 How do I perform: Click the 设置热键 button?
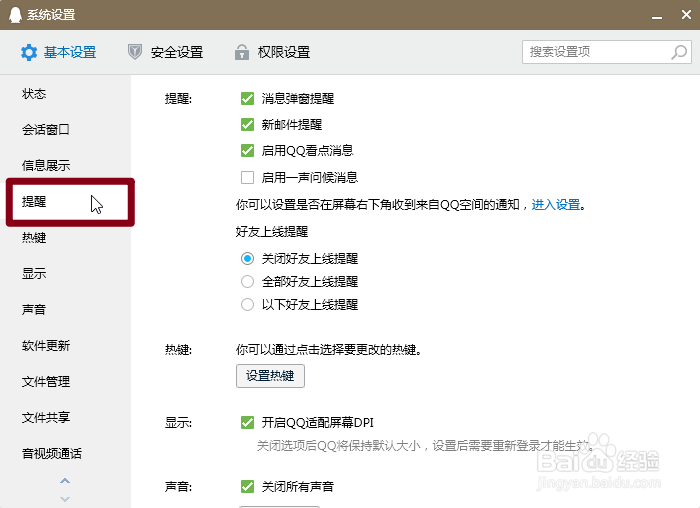pyautogui.click(x=270, y=376)
